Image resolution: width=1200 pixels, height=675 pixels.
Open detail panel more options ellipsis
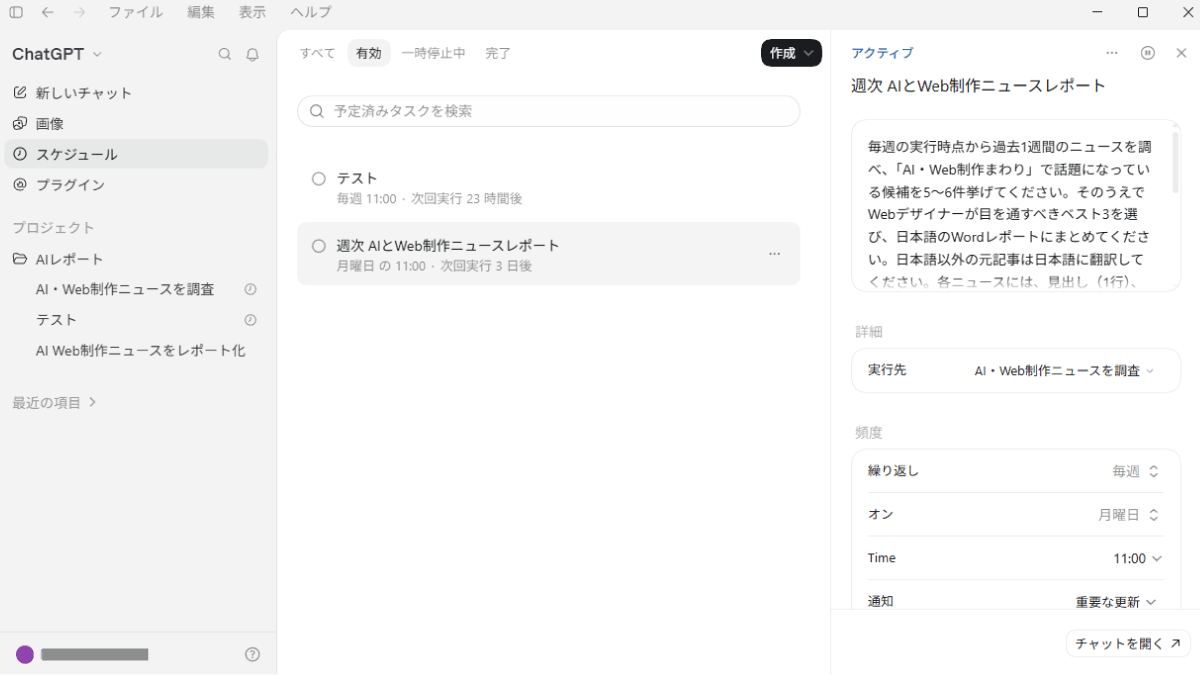point(1112,53)
